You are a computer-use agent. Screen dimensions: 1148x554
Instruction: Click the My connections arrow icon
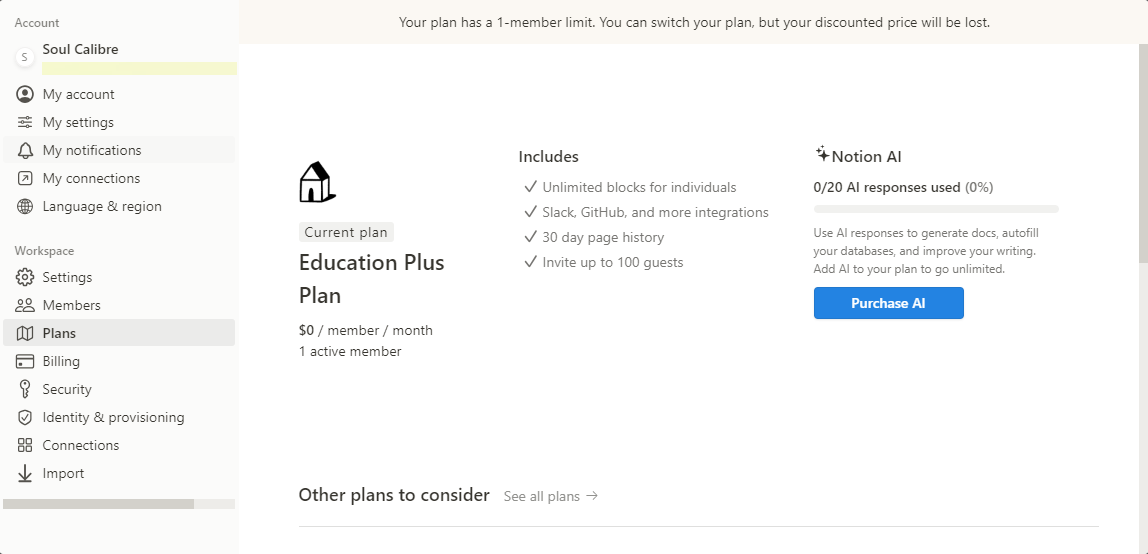point(25,179)
